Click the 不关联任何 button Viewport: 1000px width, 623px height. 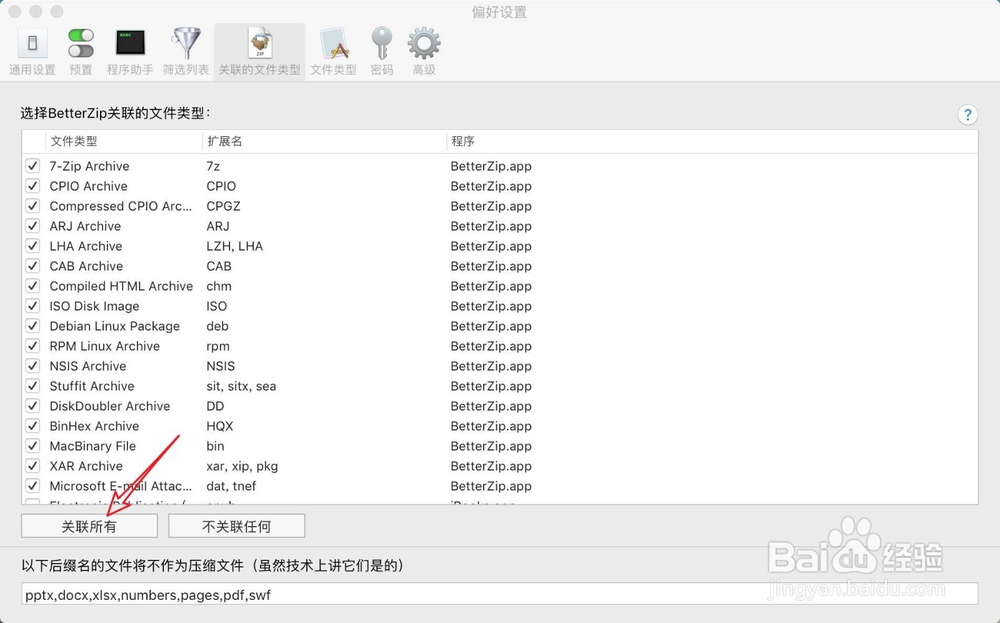pos(237,526)
